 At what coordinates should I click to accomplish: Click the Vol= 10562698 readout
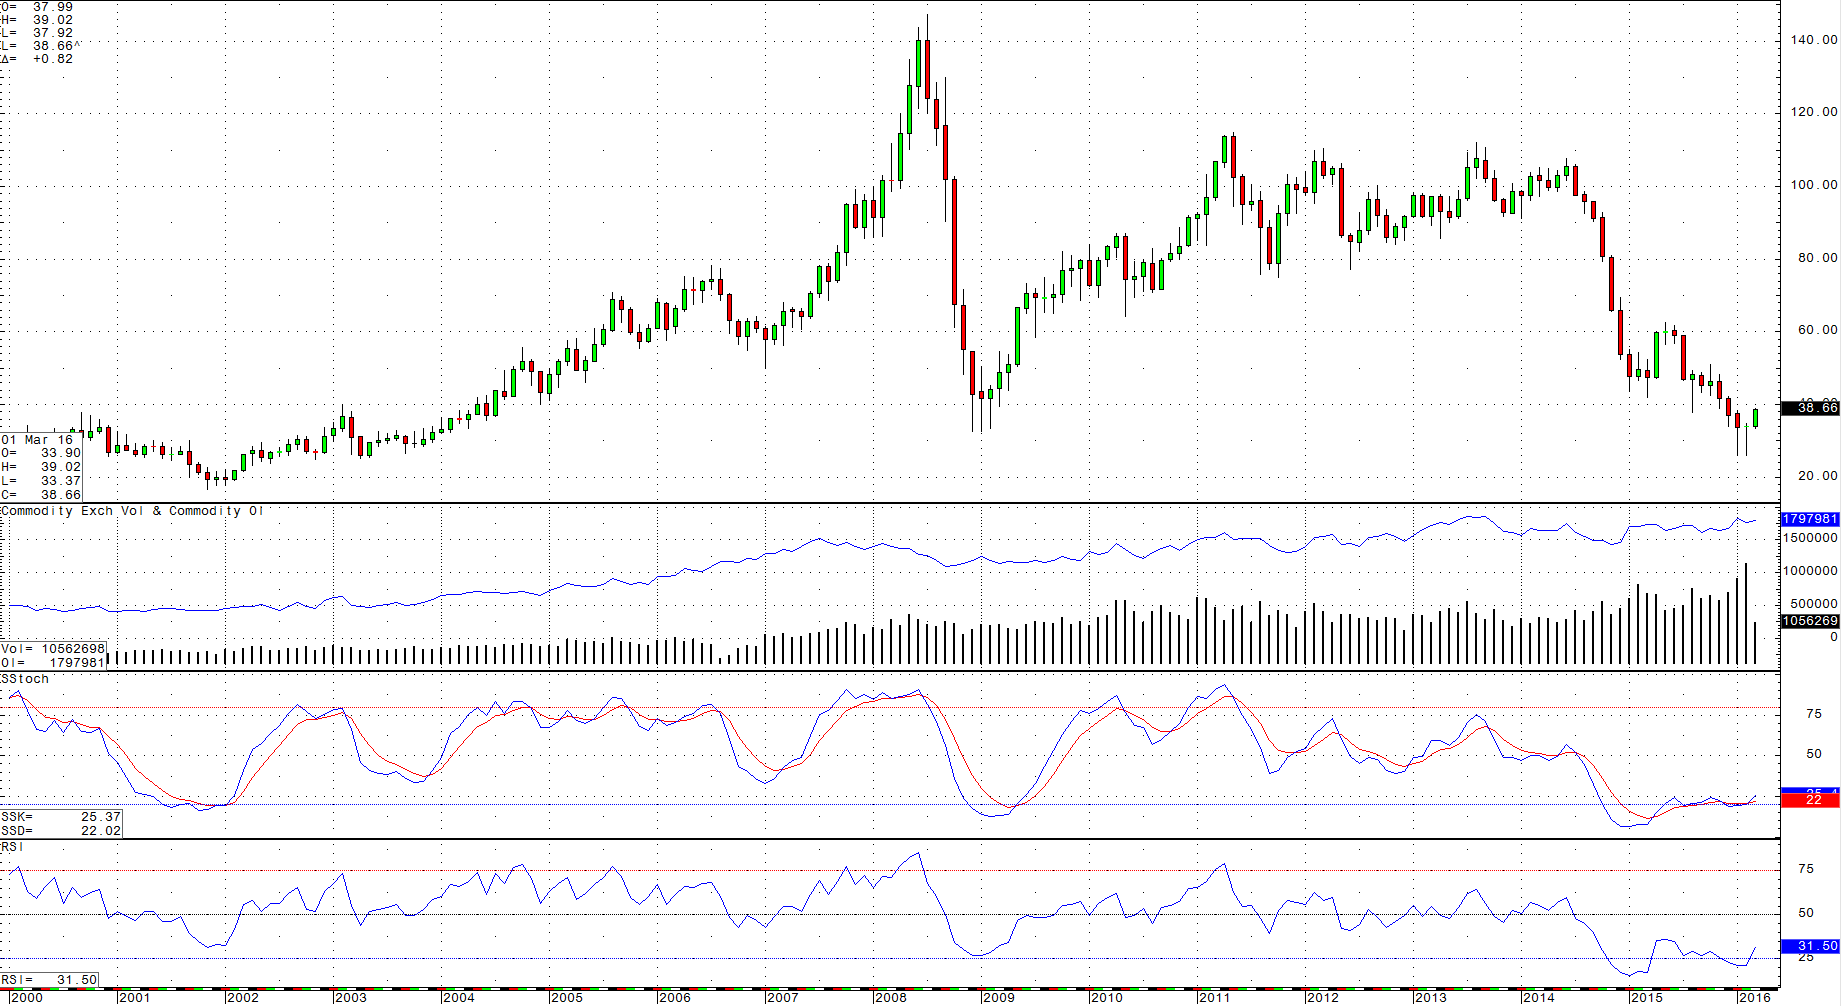coord(53,649)
